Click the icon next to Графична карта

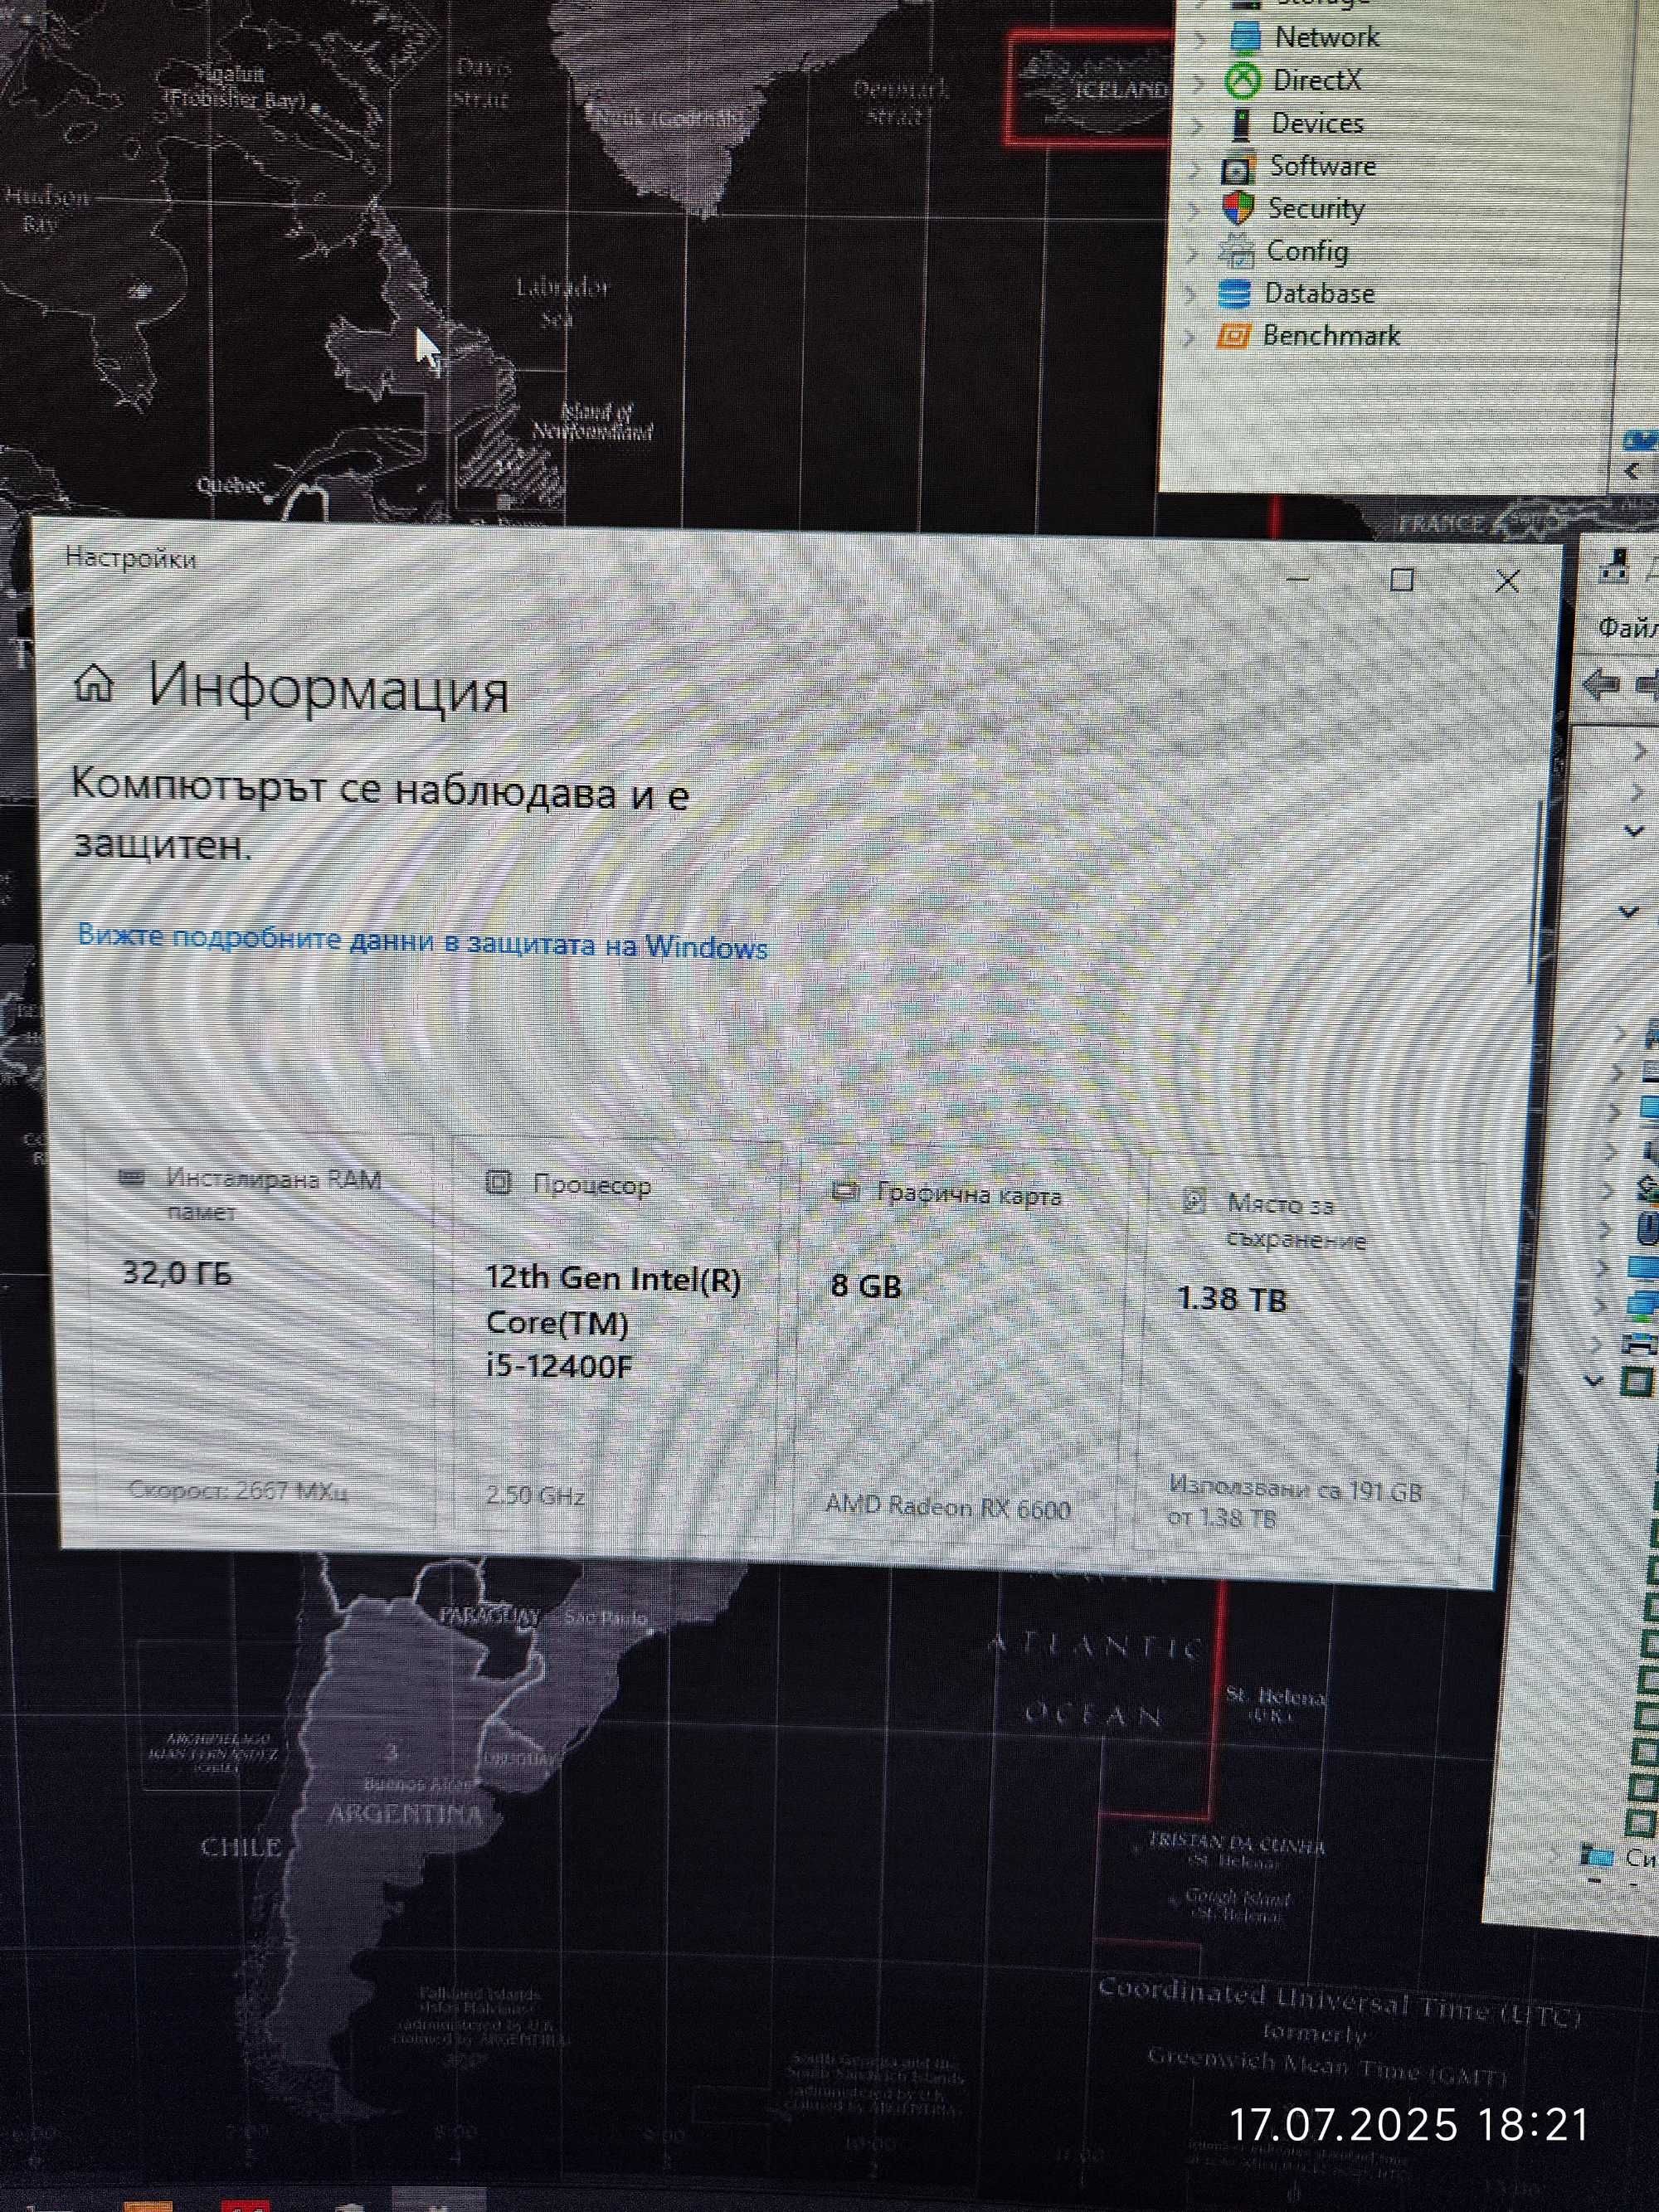click(846, 1191)
